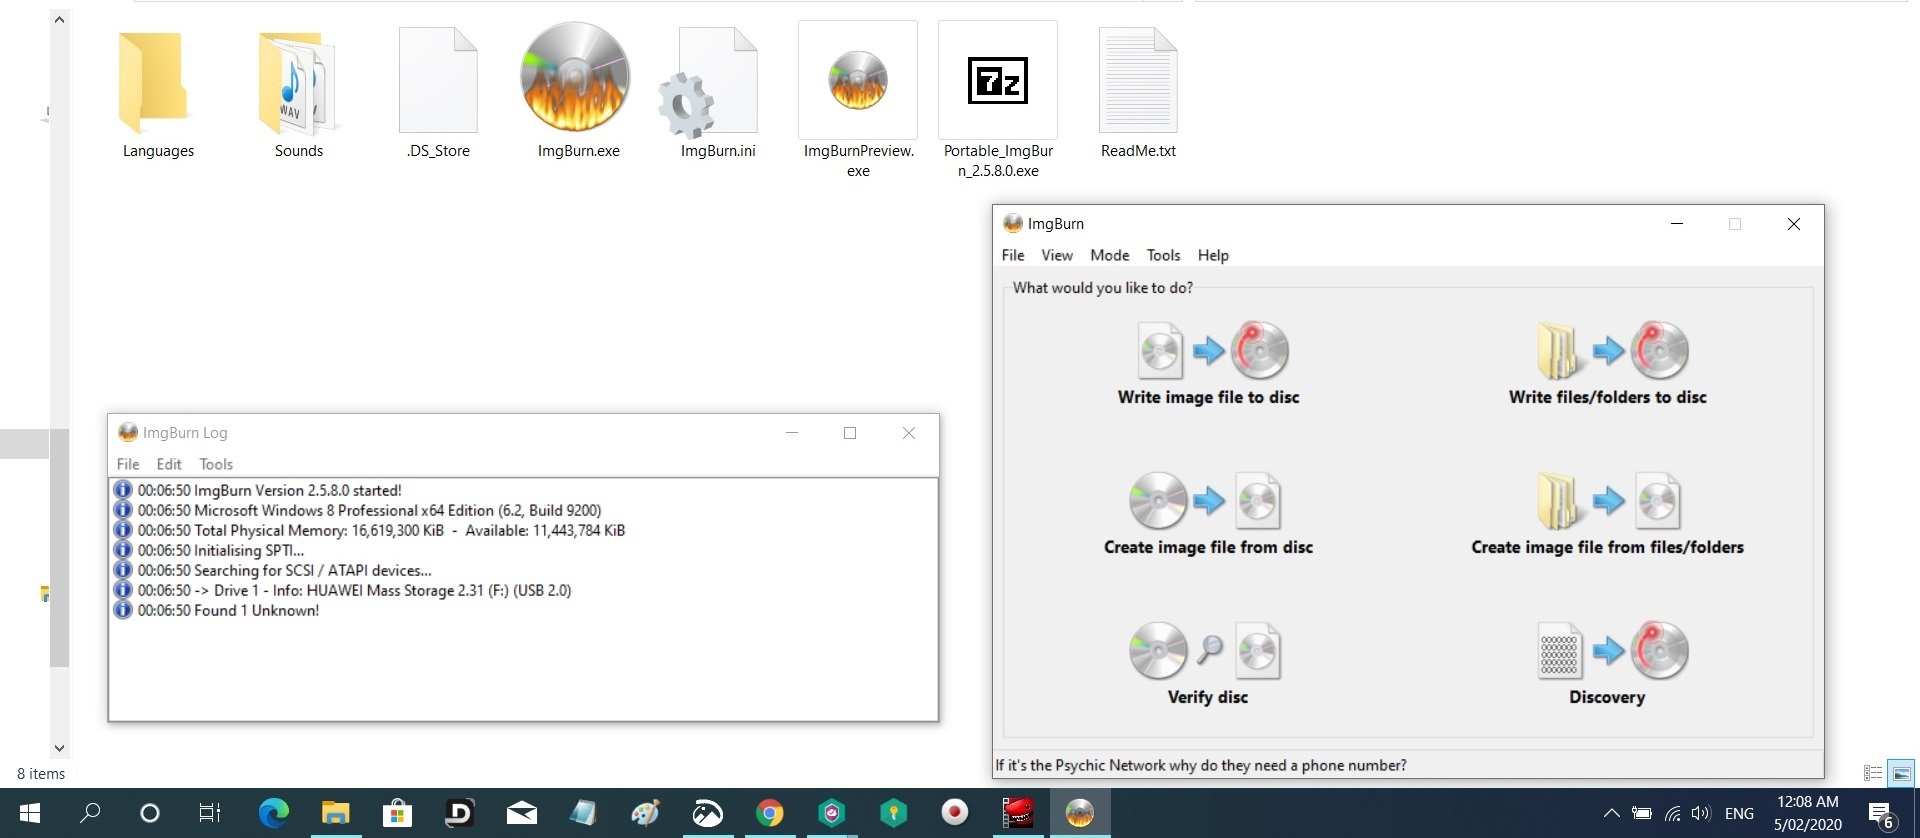Image resolution: width=1920 pixels, height=838 pixels.
Task: Open Microsoft Store from taskbar
Action: (397, 813)
